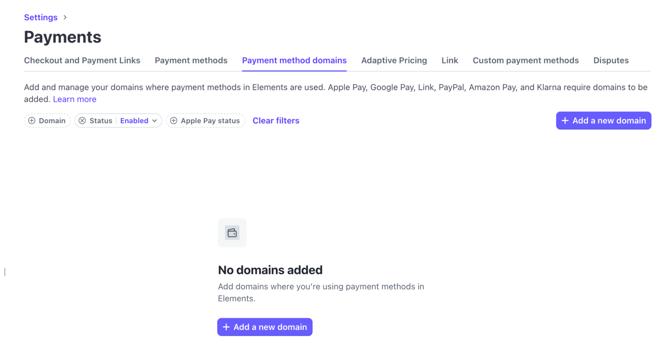Click the wallet icon above No domains added
Viewport: 670px width, 360px height.
(232, 233)
